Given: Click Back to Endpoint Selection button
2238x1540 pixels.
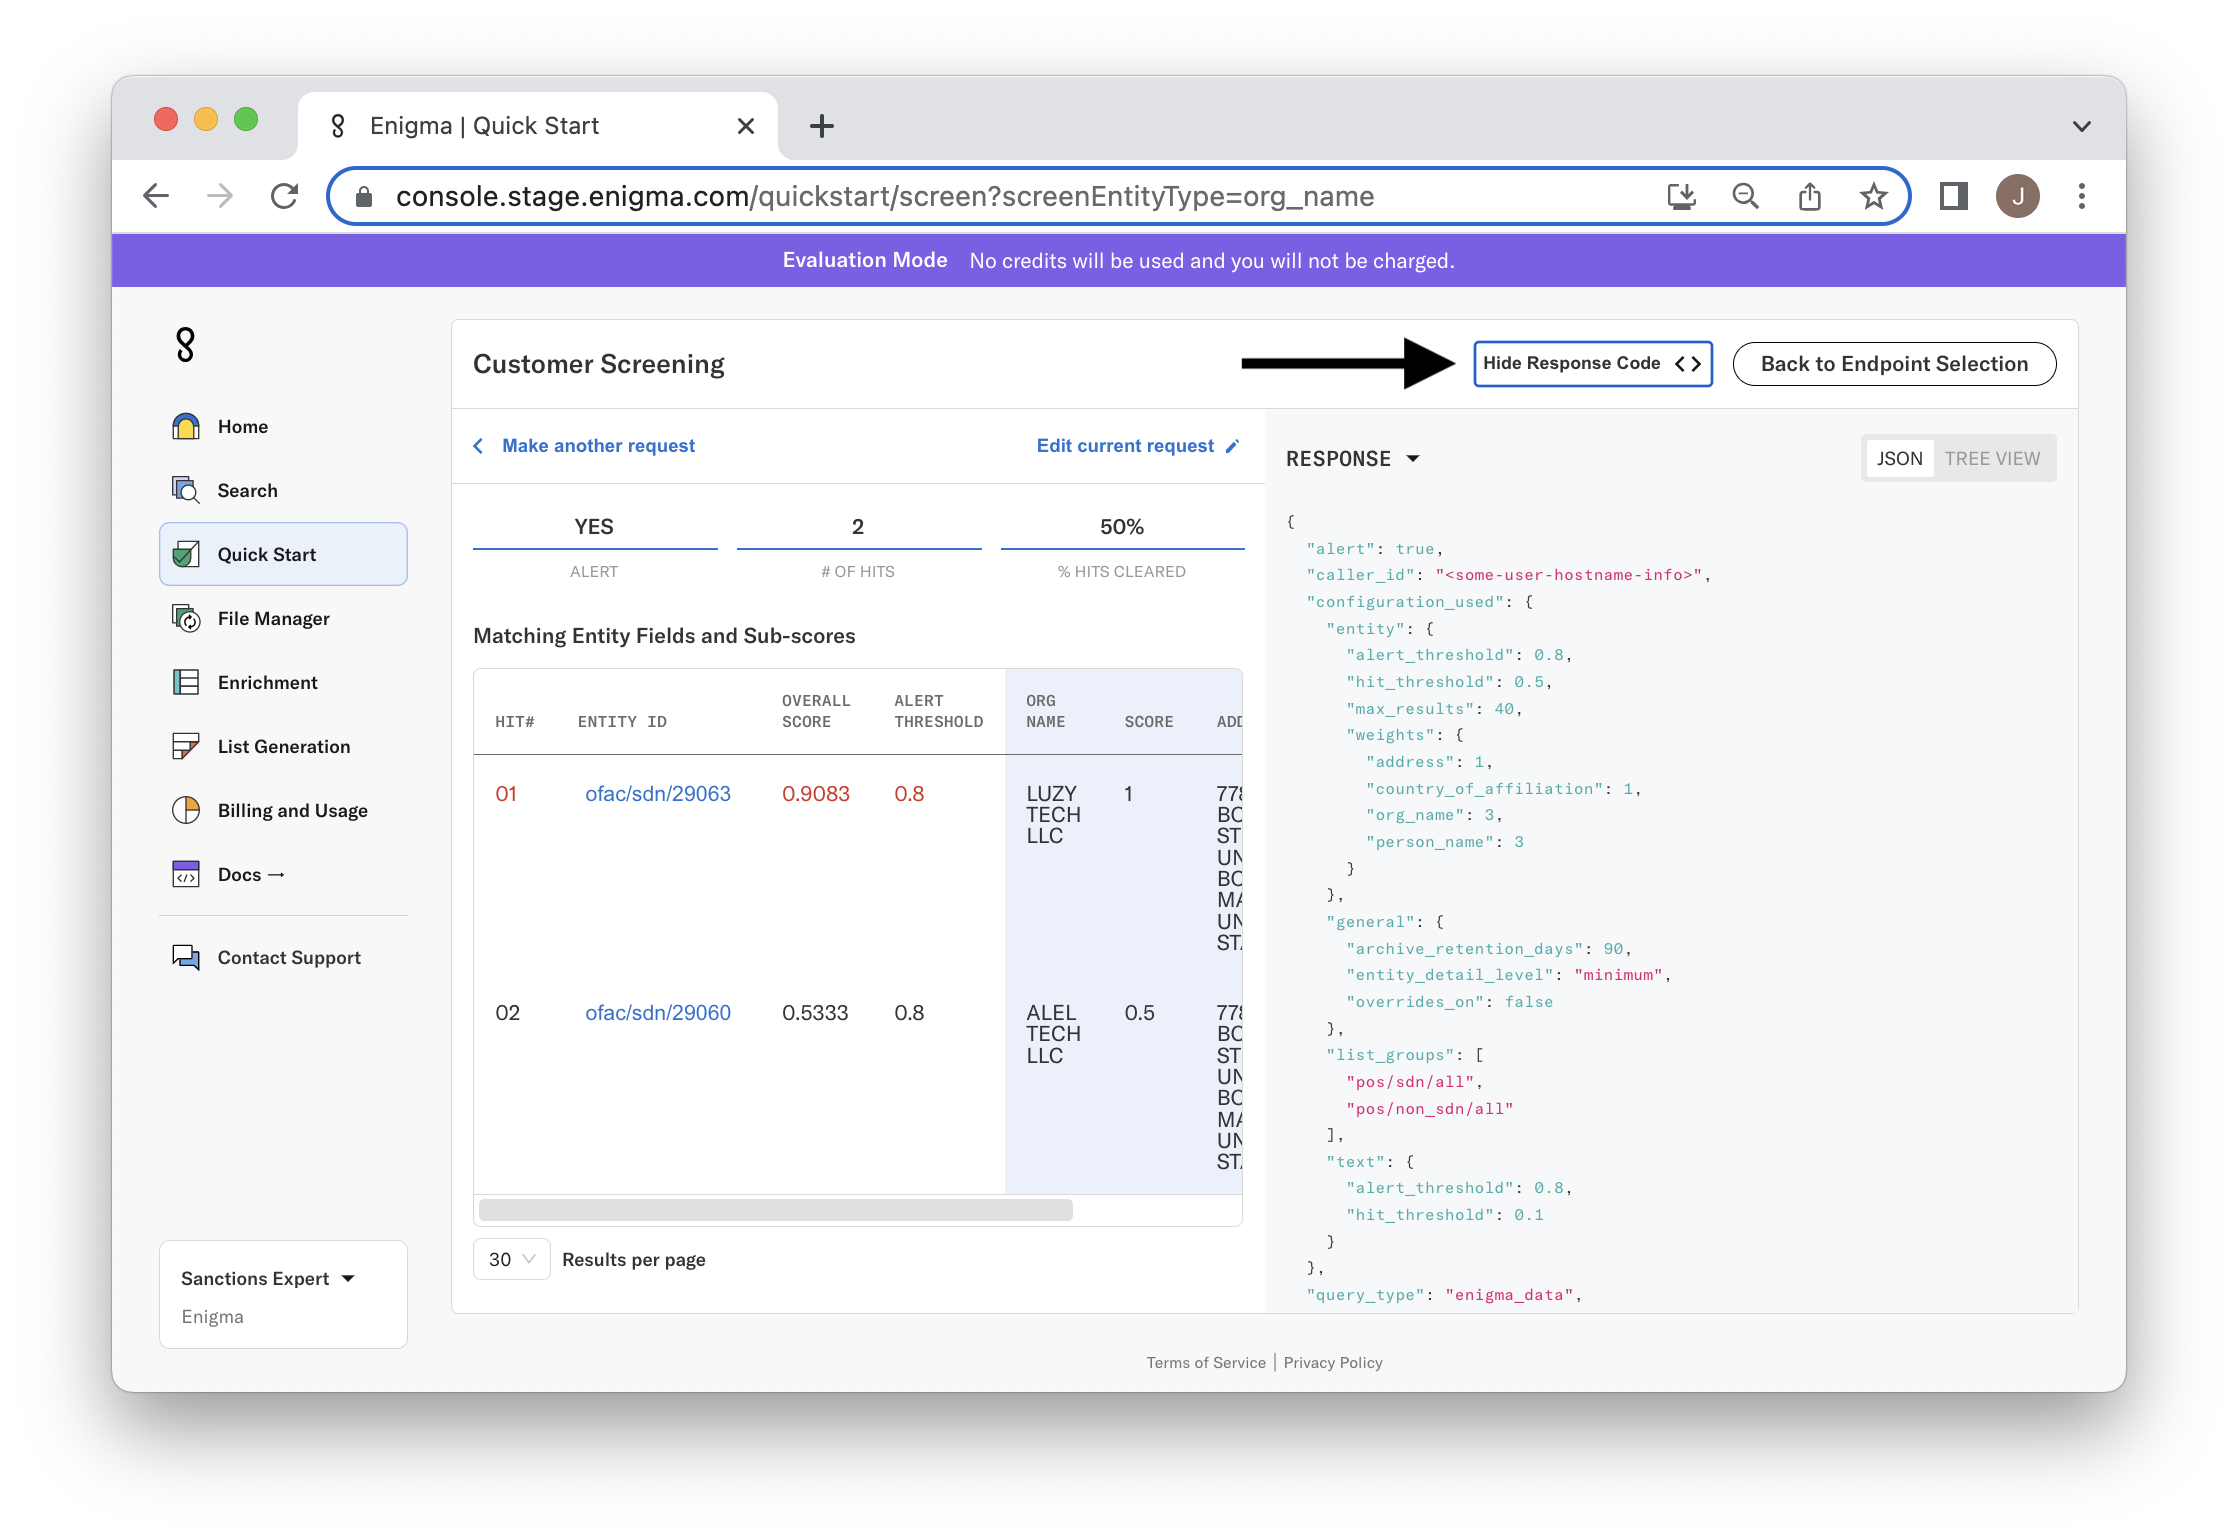Looking at the screenshot, I should click(x=1894, y=364).
